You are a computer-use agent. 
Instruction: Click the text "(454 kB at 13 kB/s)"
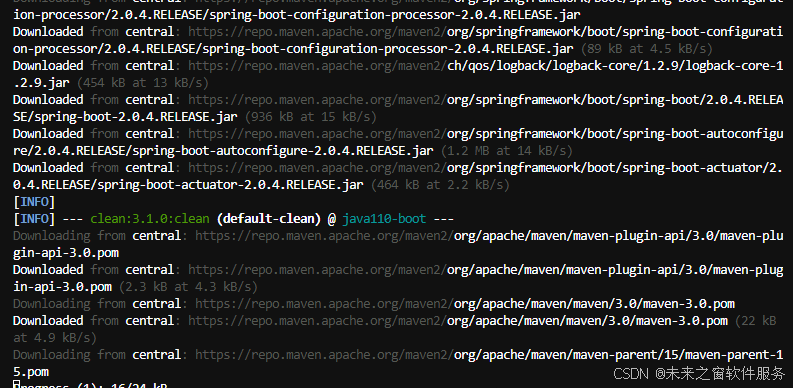tap(143, 83)
